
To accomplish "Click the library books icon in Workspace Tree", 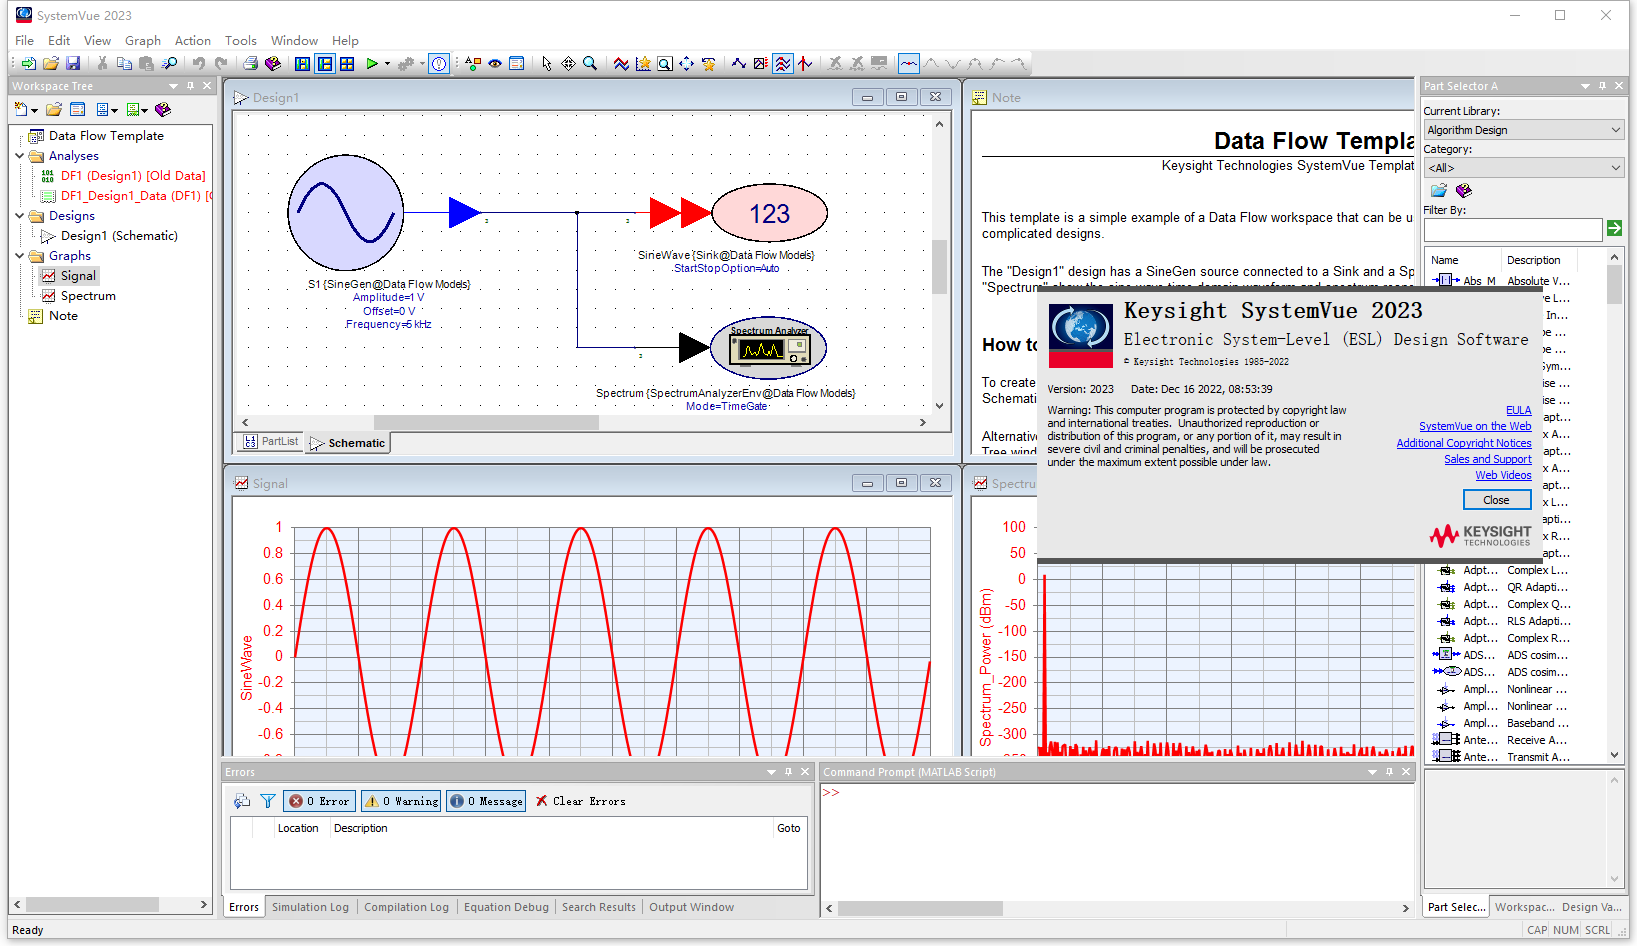I will click(163, 109).
